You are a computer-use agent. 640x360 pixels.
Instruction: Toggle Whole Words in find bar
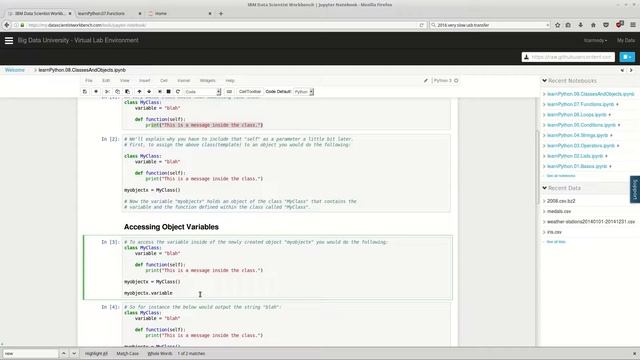point(160,353)
